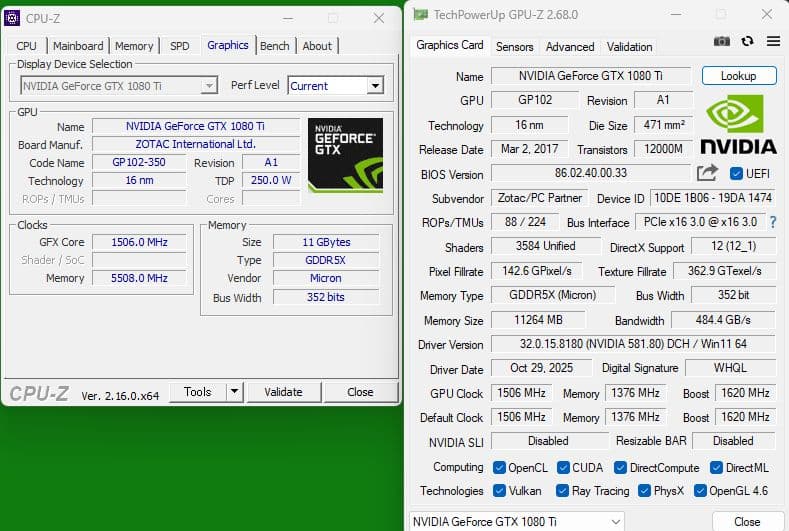Click the GP102-350 code name value
789x531 pixels.
point(139,162)
